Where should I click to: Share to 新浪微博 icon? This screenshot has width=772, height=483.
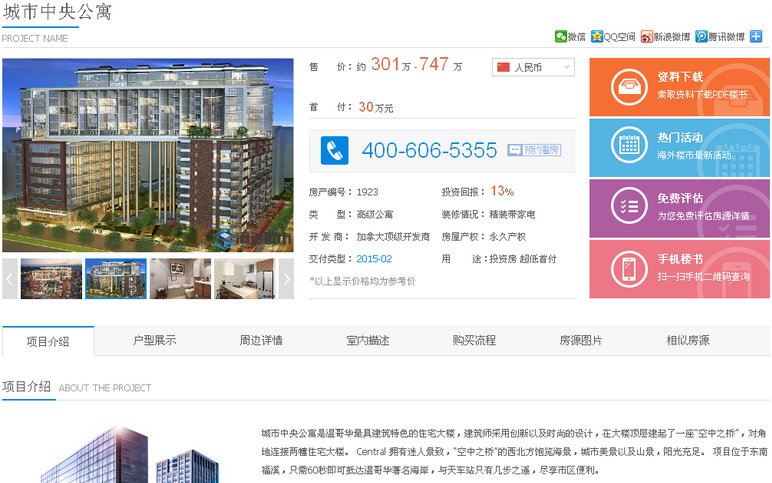pos(646,36)
